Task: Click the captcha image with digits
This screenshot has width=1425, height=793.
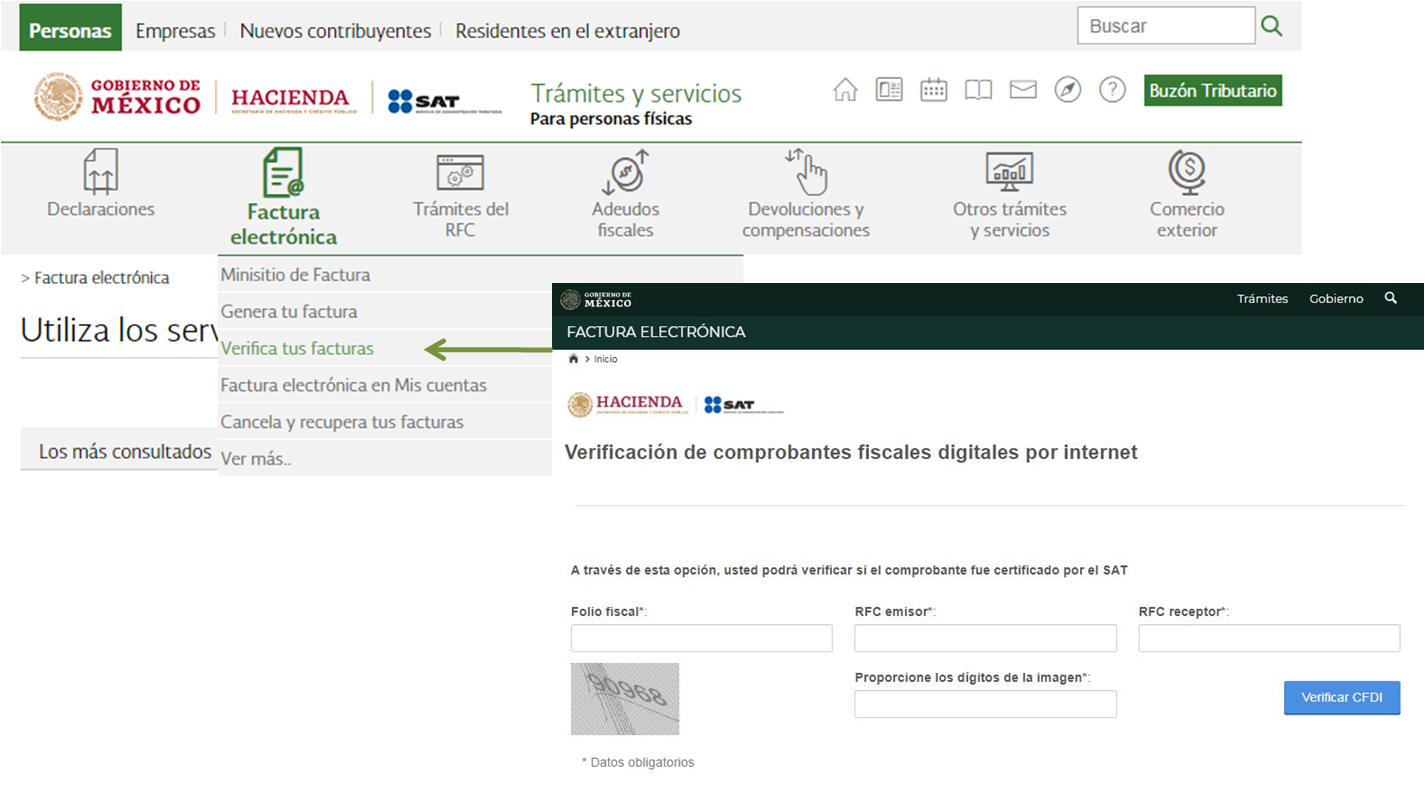Action: tap(625, 698)
